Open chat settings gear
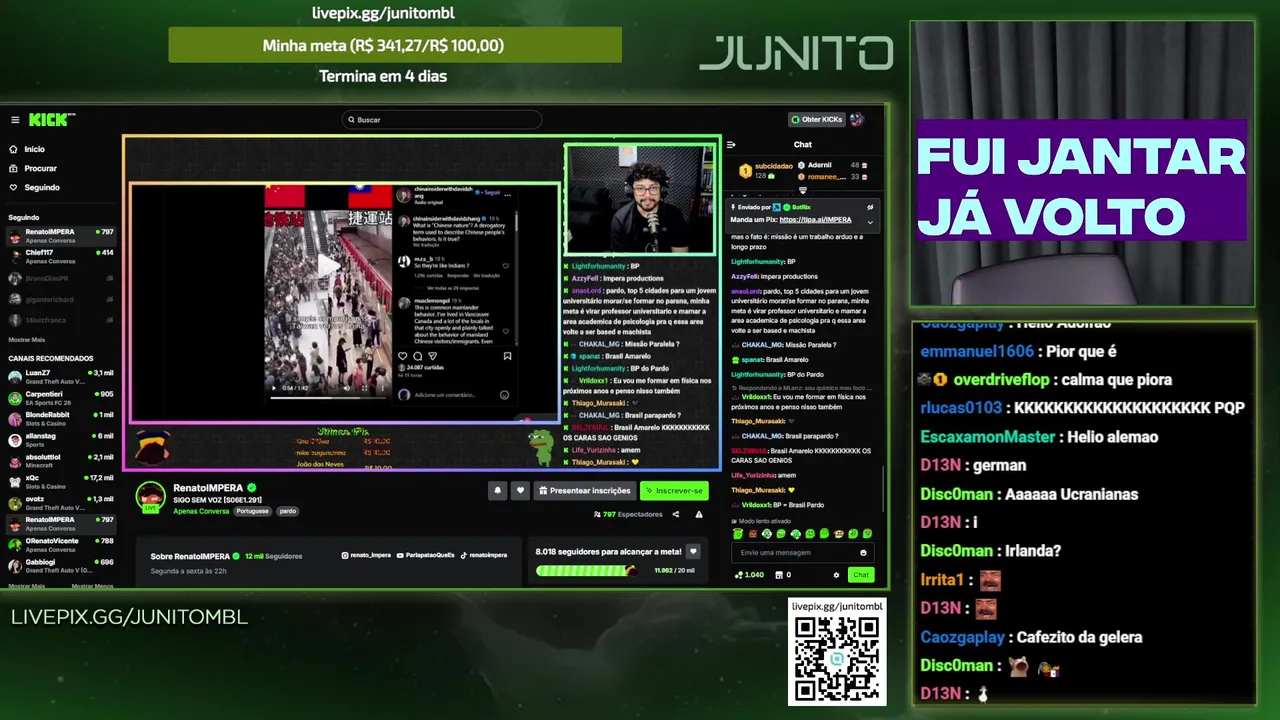This screenshot has width=1280, height=720. coord(836,575)
